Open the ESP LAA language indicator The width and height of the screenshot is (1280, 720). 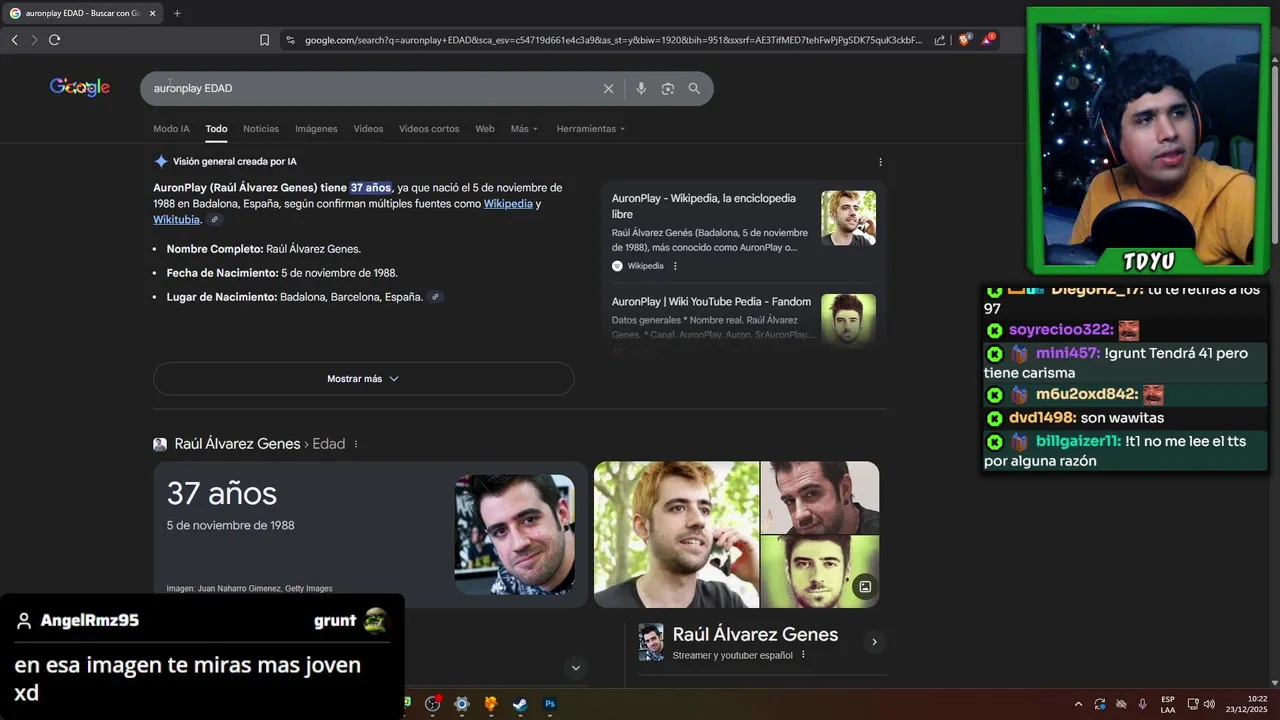tap(1168, 704)
